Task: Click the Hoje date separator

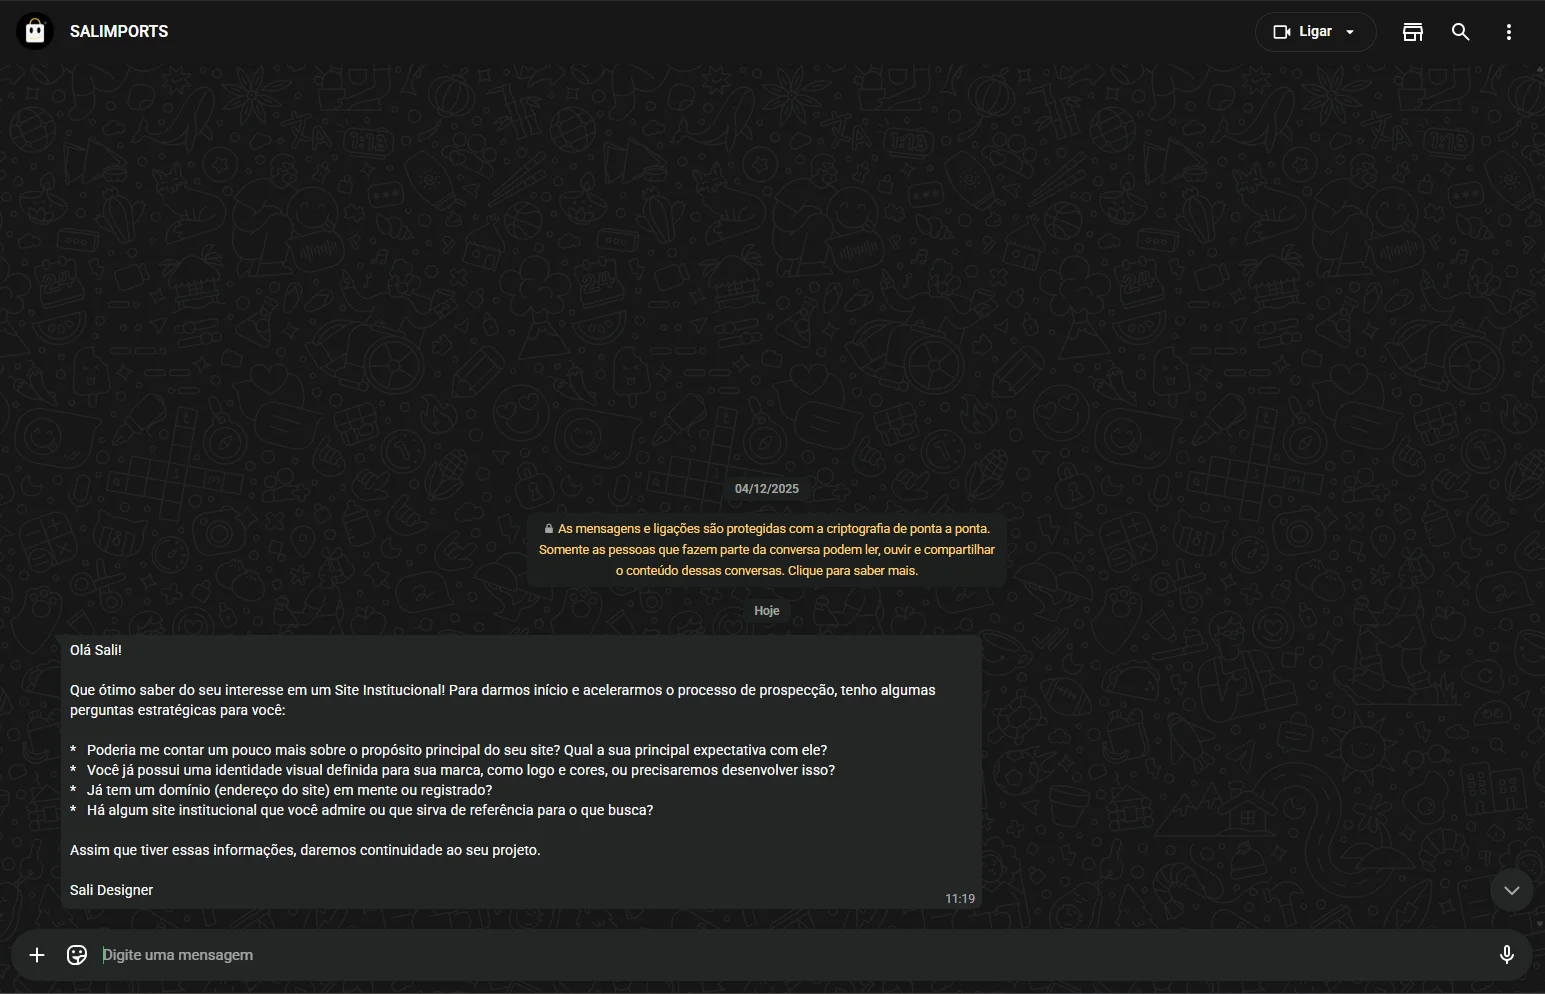Action: pos(767,611)
